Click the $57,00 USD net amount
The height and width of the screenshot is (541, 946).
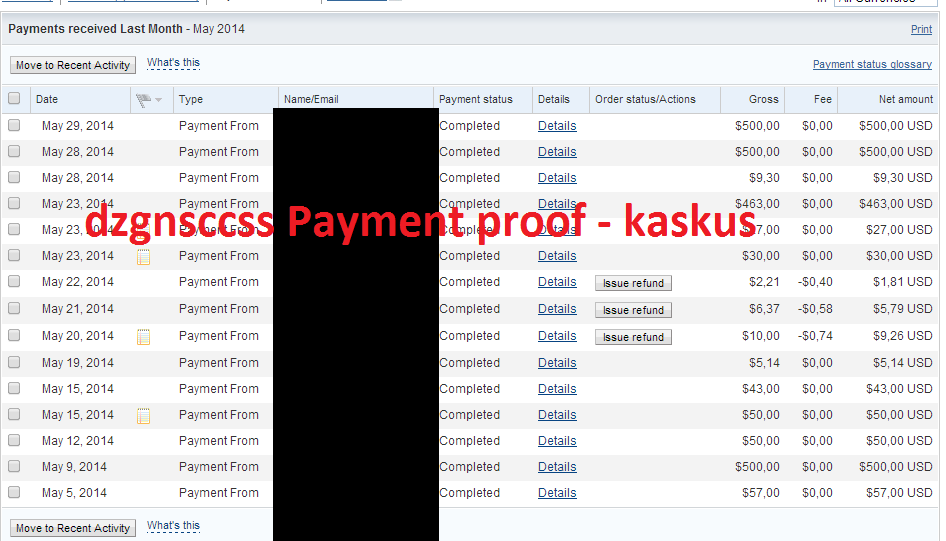click(x=900, y=493)
